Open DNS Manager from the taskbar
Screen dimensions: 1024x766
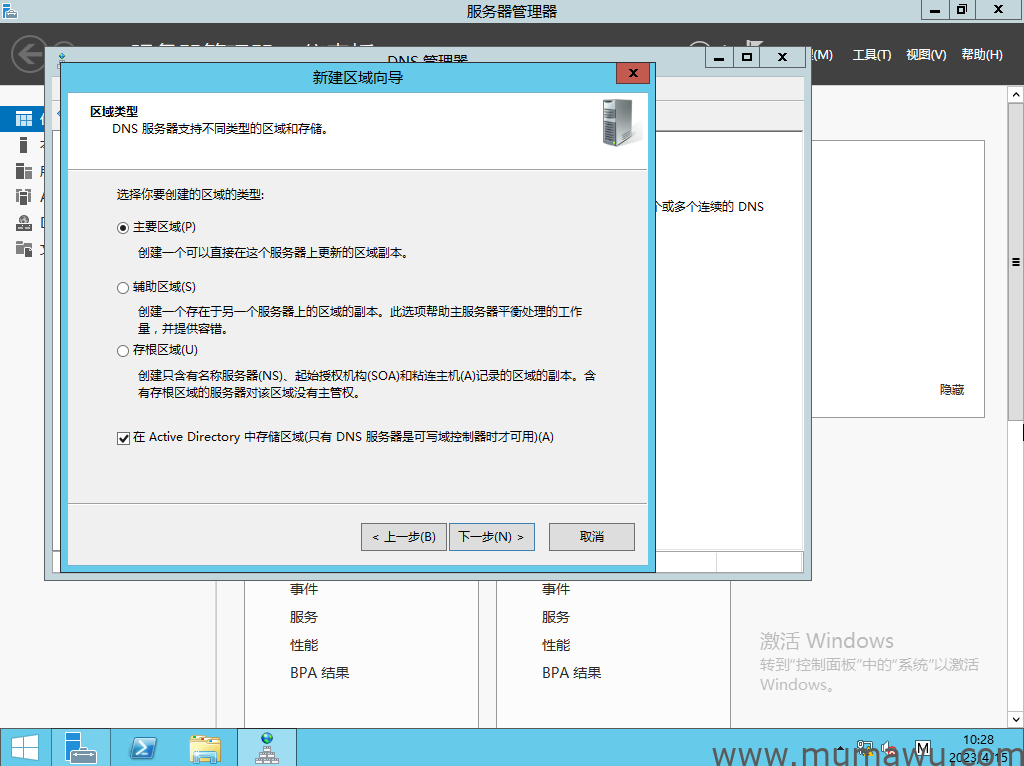pos(267,747)
